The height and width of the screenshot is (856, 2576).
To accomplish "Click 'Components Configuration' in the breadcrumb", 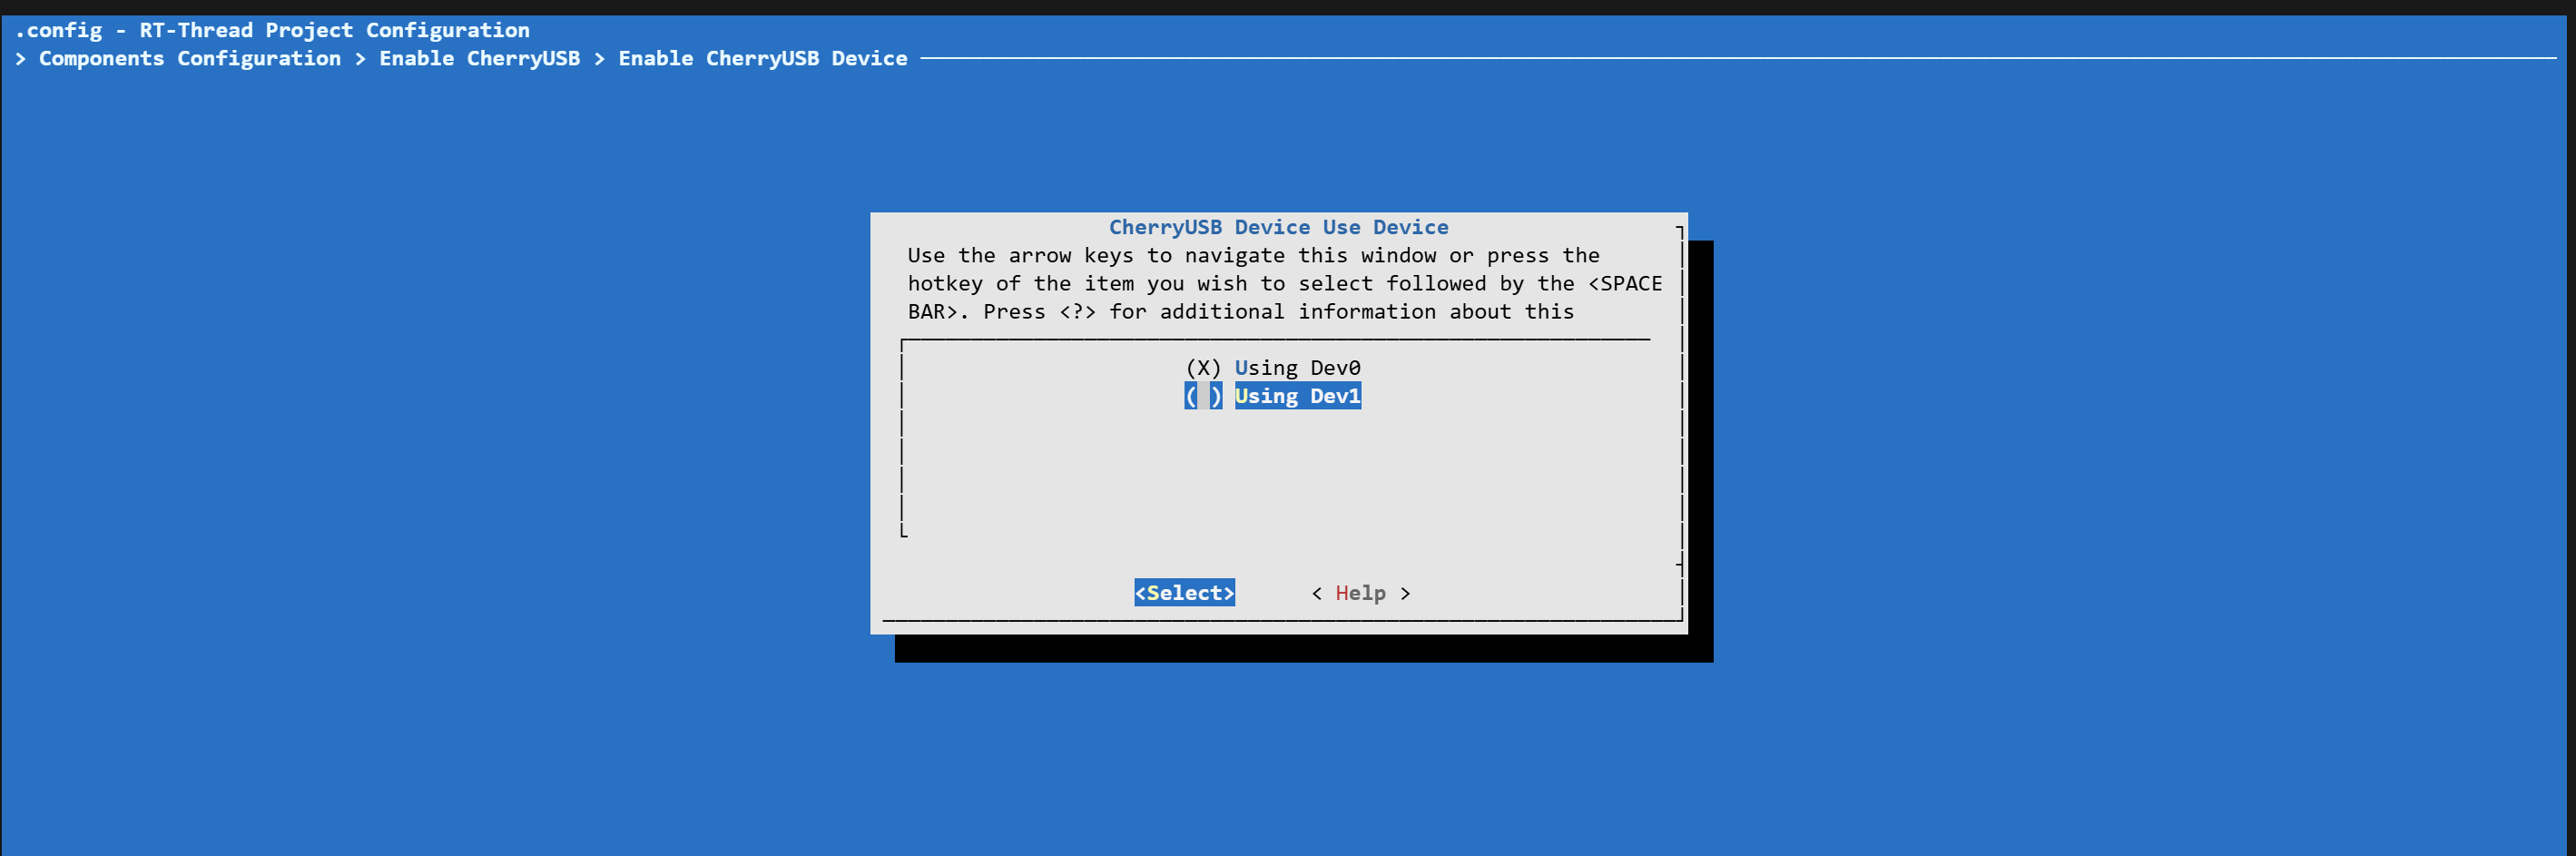I will [189, 58].
